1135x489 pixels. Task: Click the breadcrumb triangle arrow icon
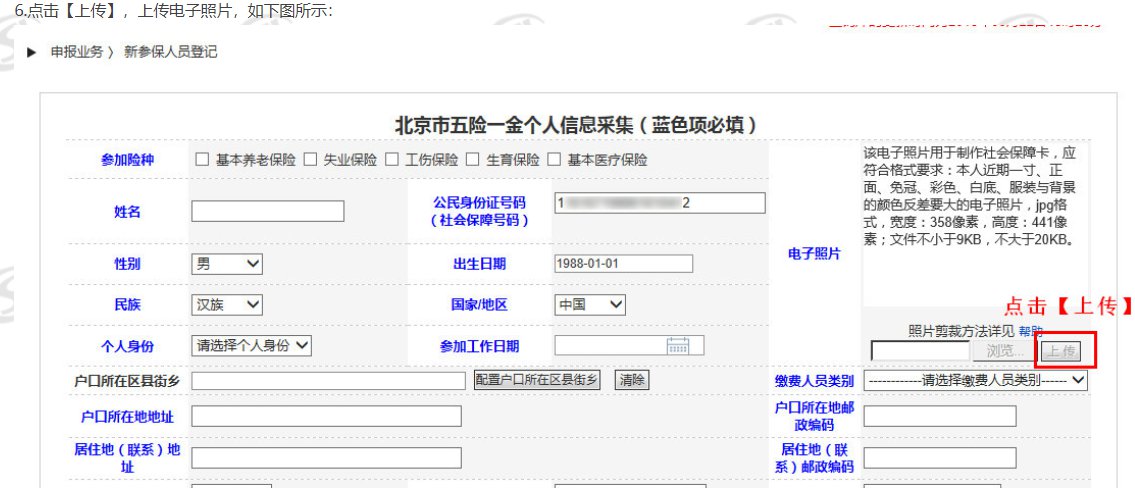[x=32, y=53]
